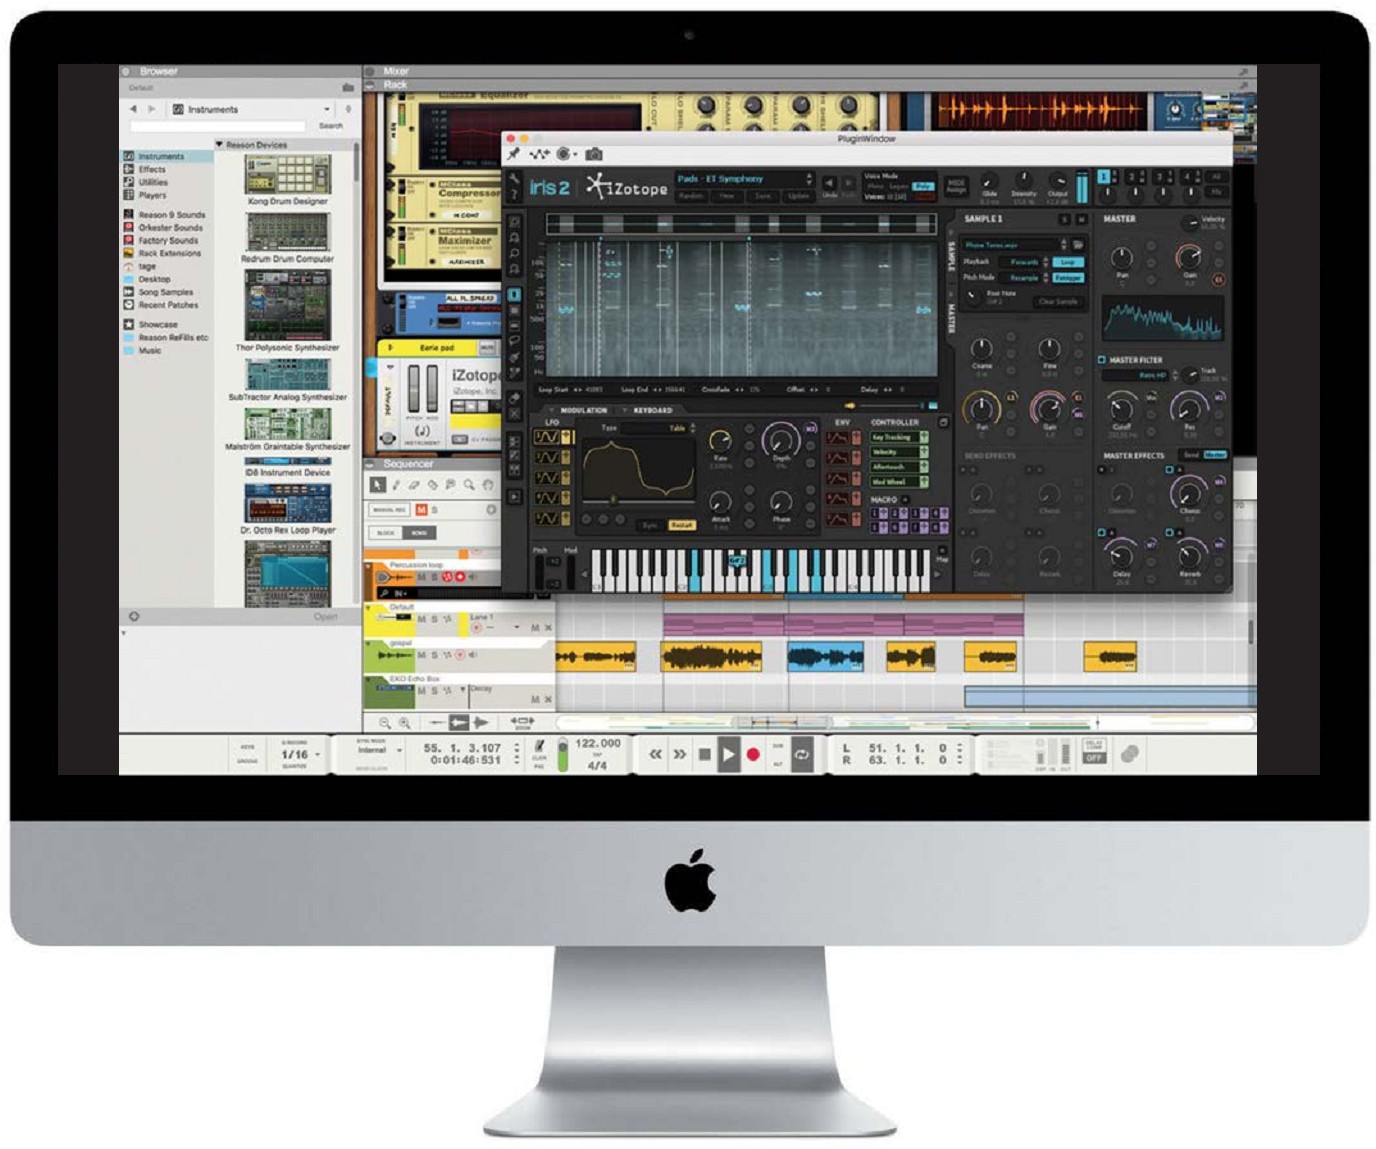
Task: Select Kong Drum Designer thumbnail
Action: click(x=288, y=175)
